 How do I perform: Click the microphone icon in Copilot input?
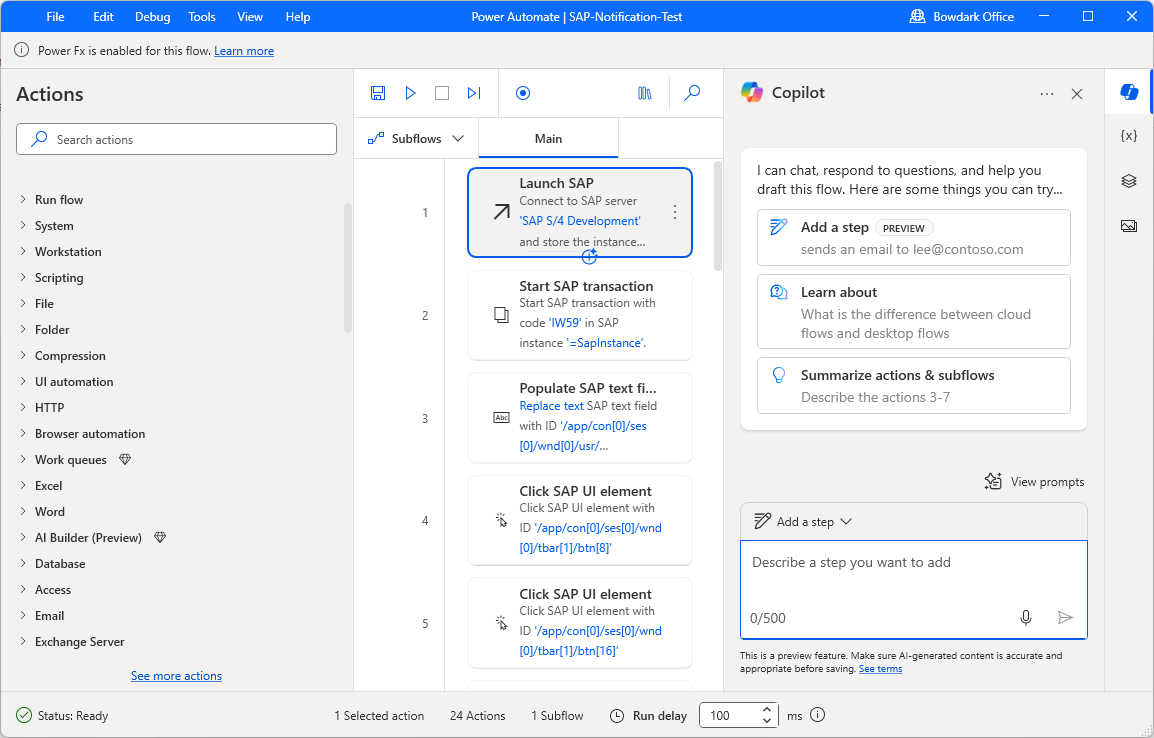[1025, 617]
